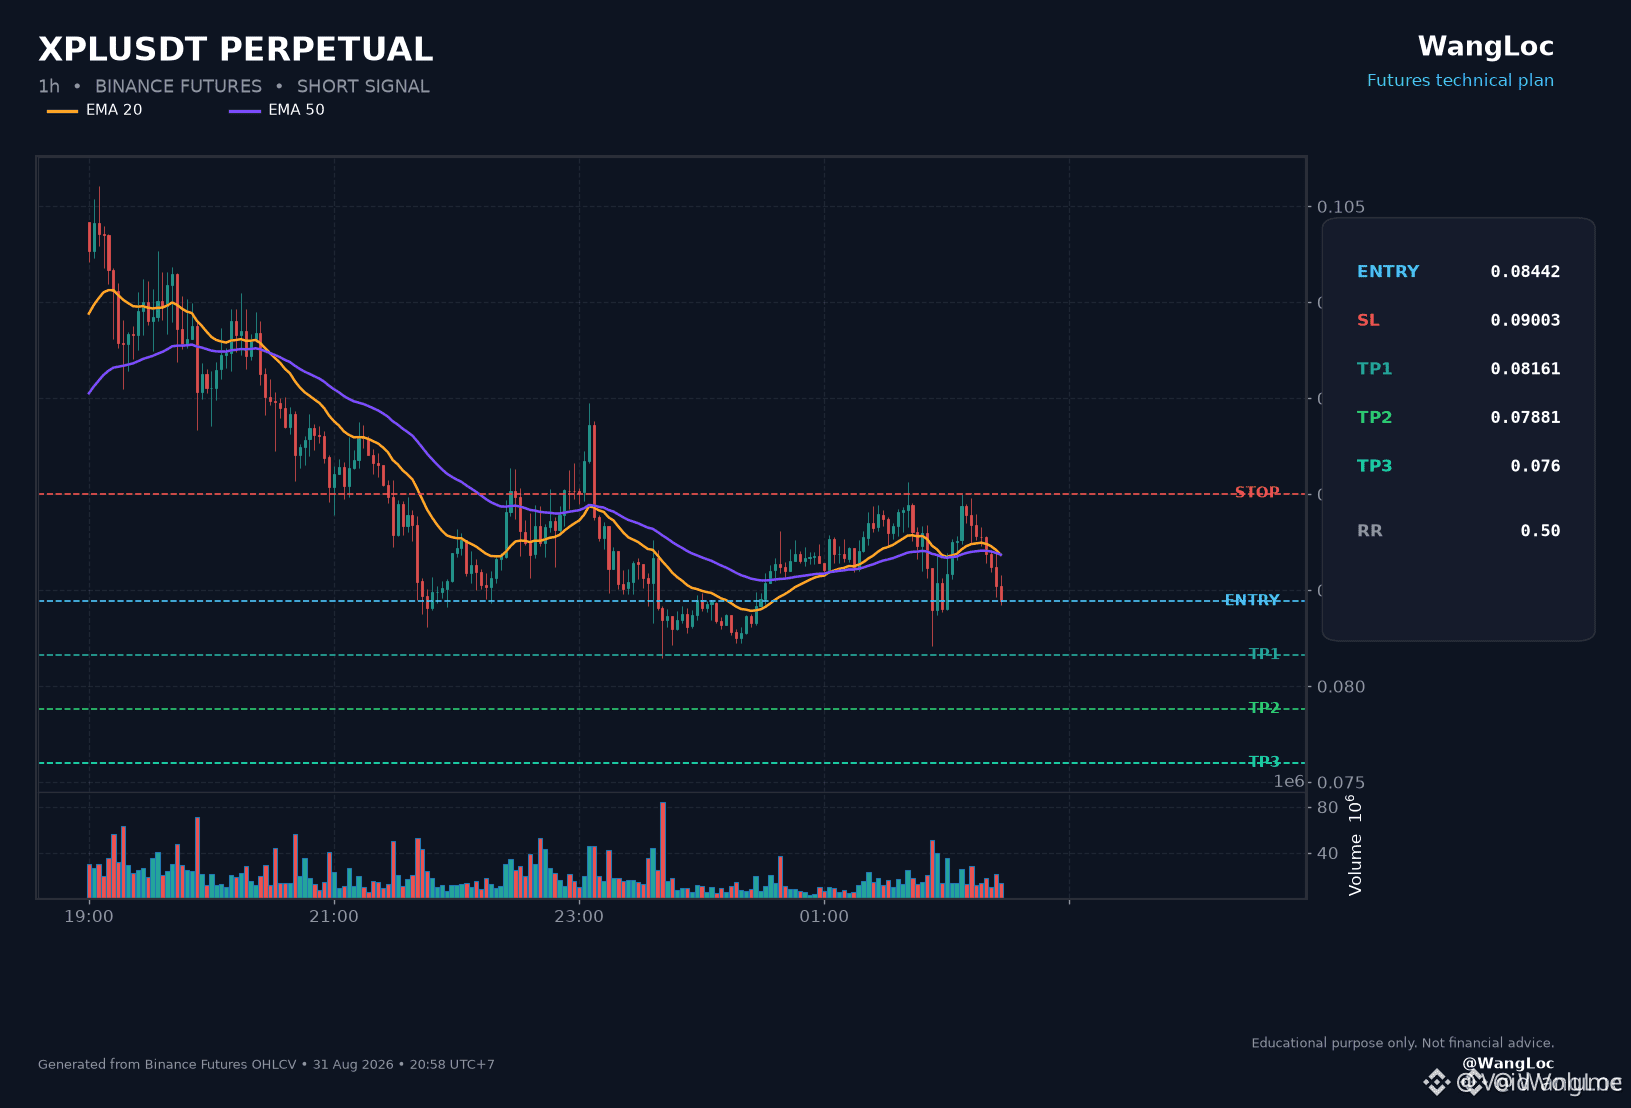Click the 40 tick on the volume axis
Viewport: 1631px width, 1108px height.
[x=1328, y=854]
